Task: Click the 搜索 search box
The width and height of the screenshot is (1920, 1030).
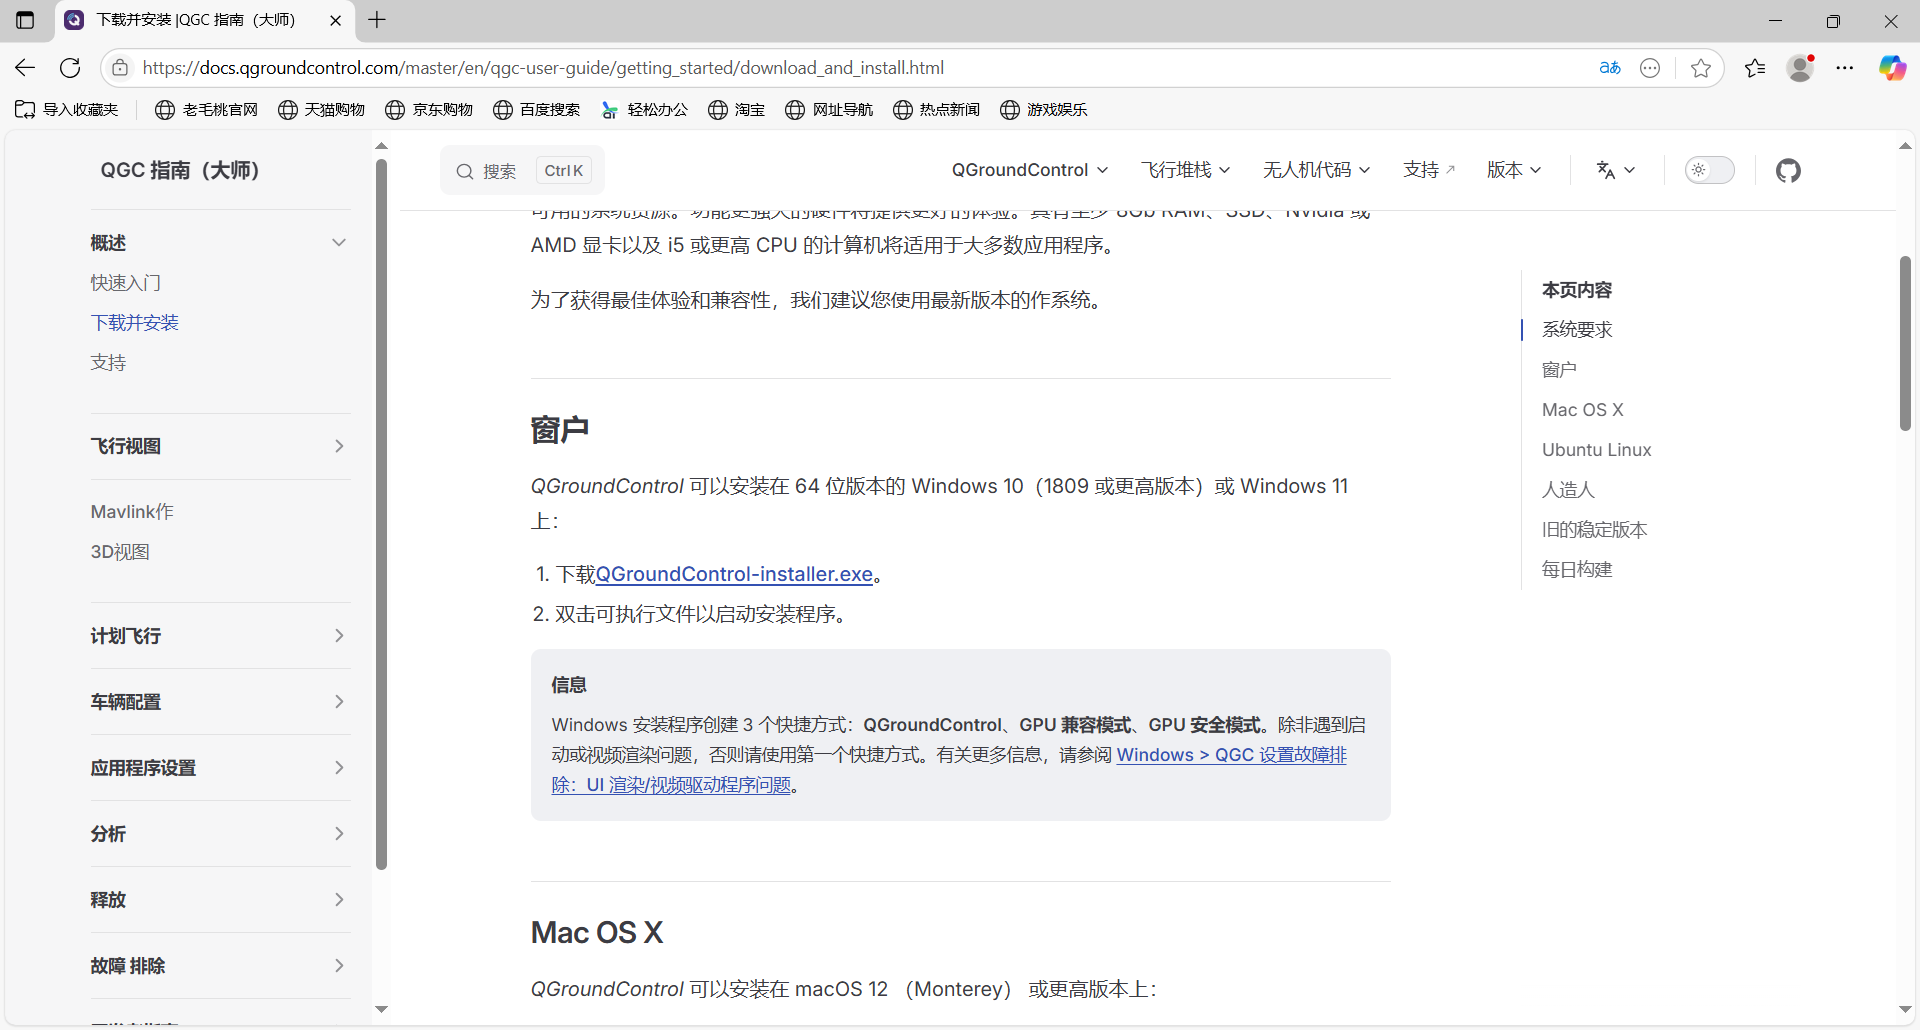Action: tap(521, 171)
